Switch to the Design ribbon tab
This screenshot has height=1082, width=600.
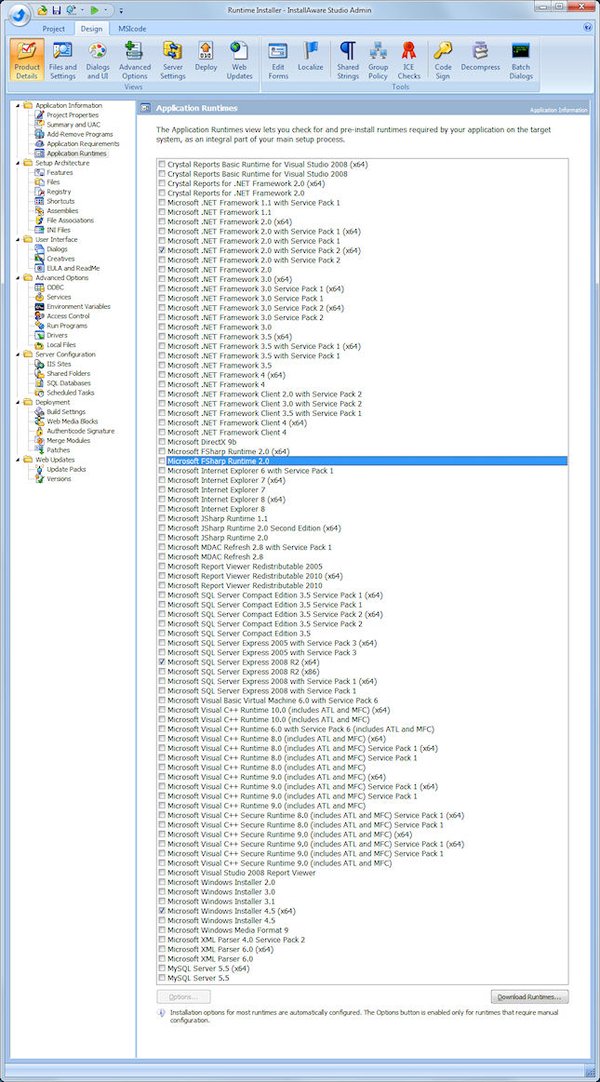coord(91,29)
